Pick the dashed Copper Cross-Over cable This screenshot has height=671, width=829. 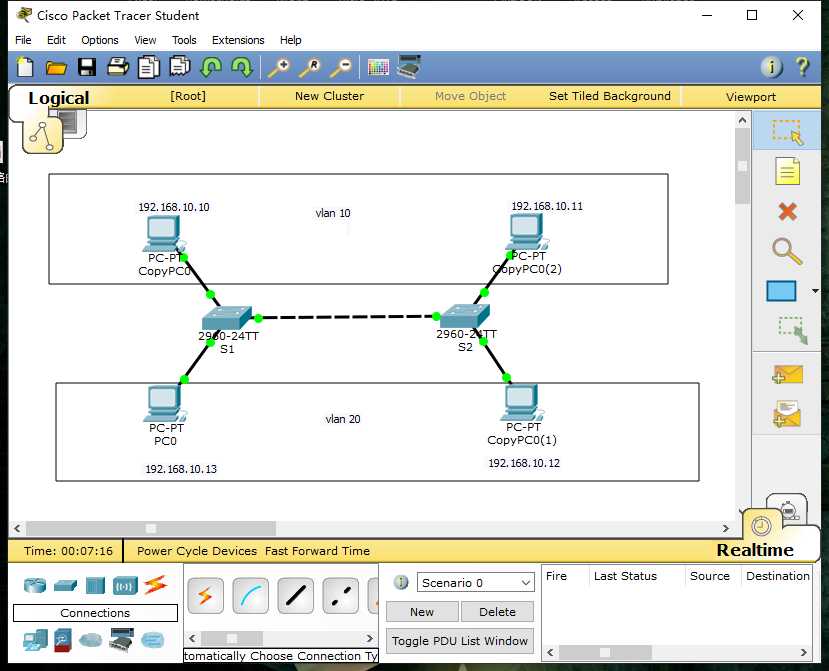pyautogui.click(x=340, y=596)
